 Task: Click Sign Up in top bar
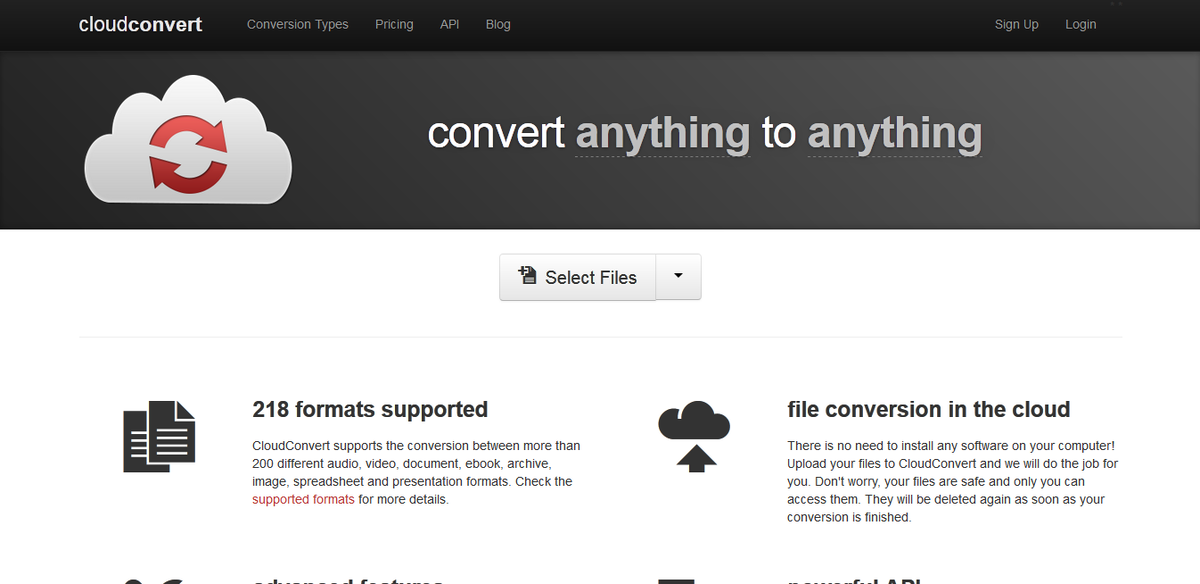(x=1016, y=24)
